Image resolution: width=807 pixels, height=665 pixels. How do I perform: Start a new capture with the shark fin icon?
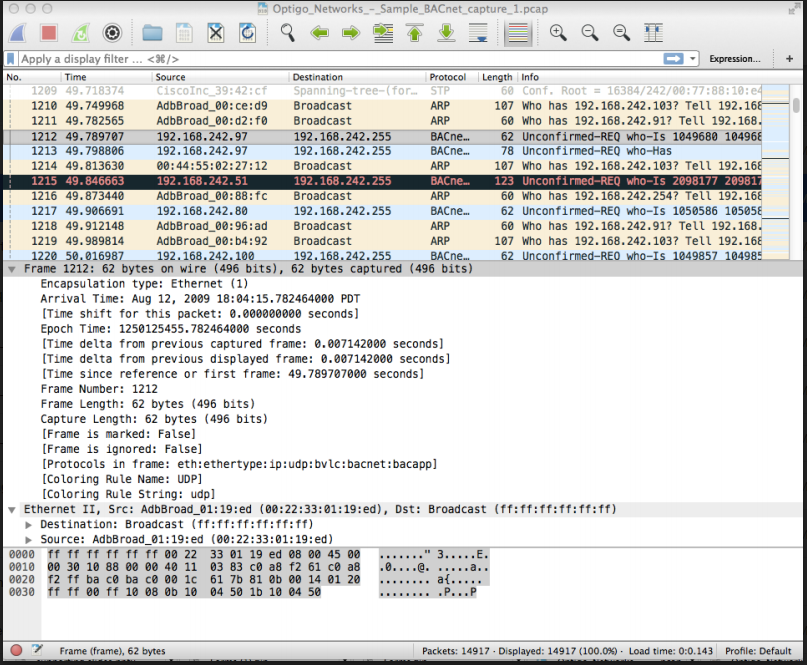[17, 31]
